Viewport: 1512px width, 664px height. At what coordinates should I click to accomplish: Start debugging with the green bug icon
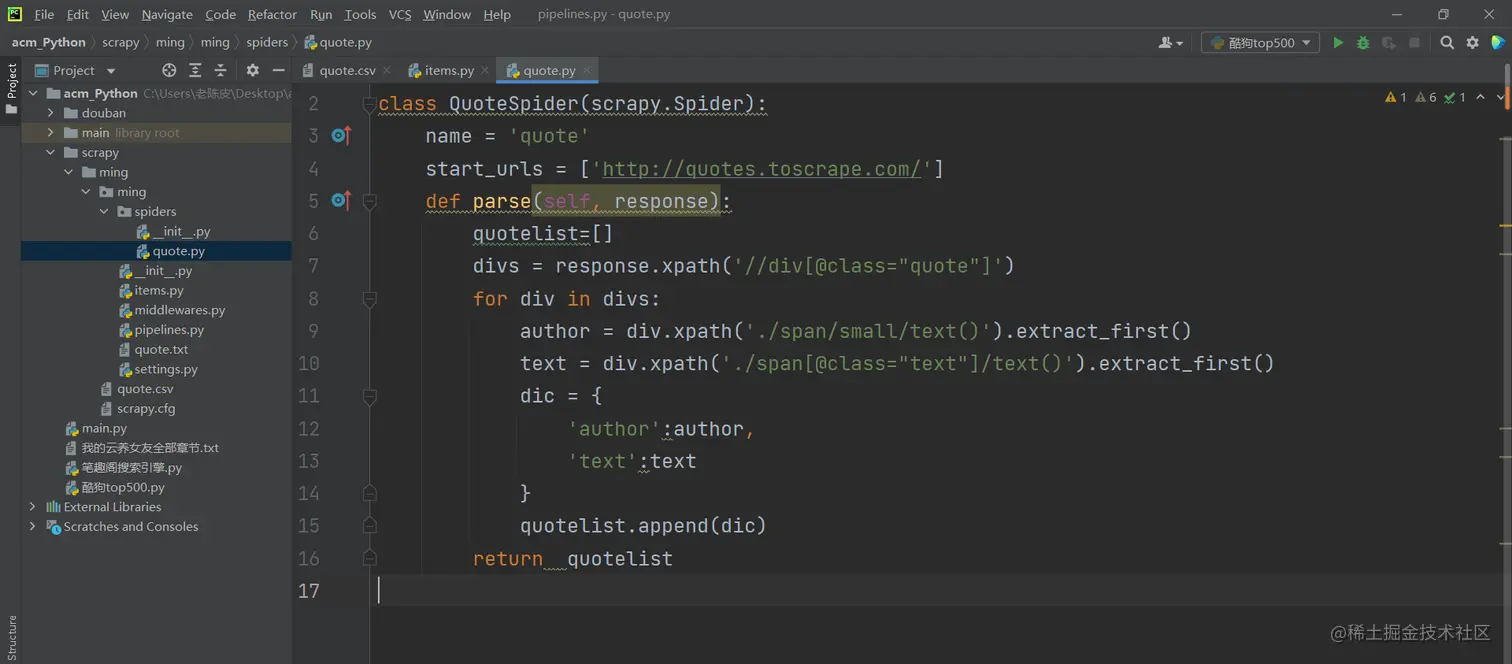coord(1363,43)
